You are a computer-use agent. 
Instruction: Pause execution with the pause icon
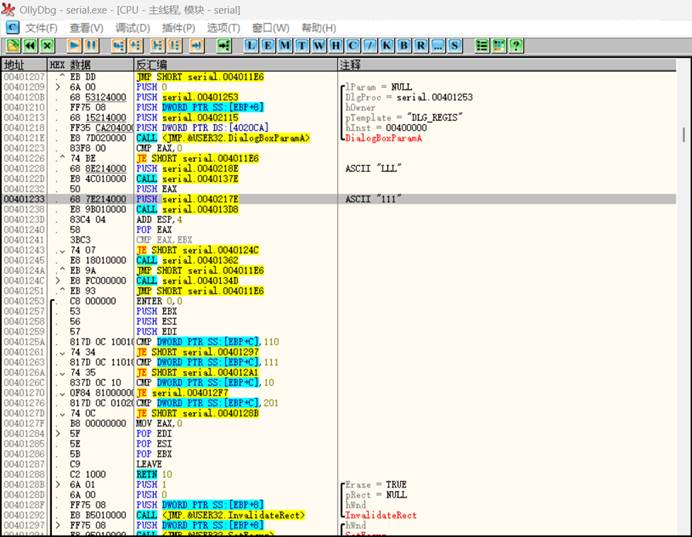click(91, 46)
